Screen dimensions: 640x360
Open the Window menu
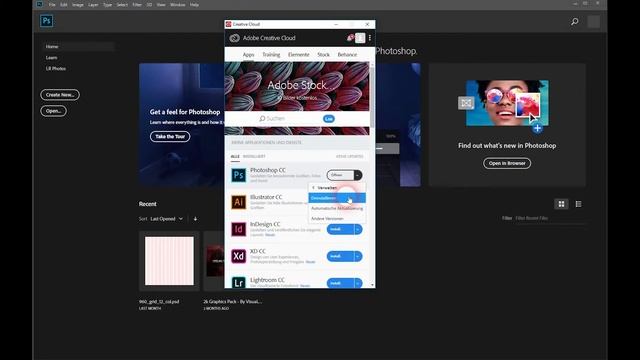178,4
